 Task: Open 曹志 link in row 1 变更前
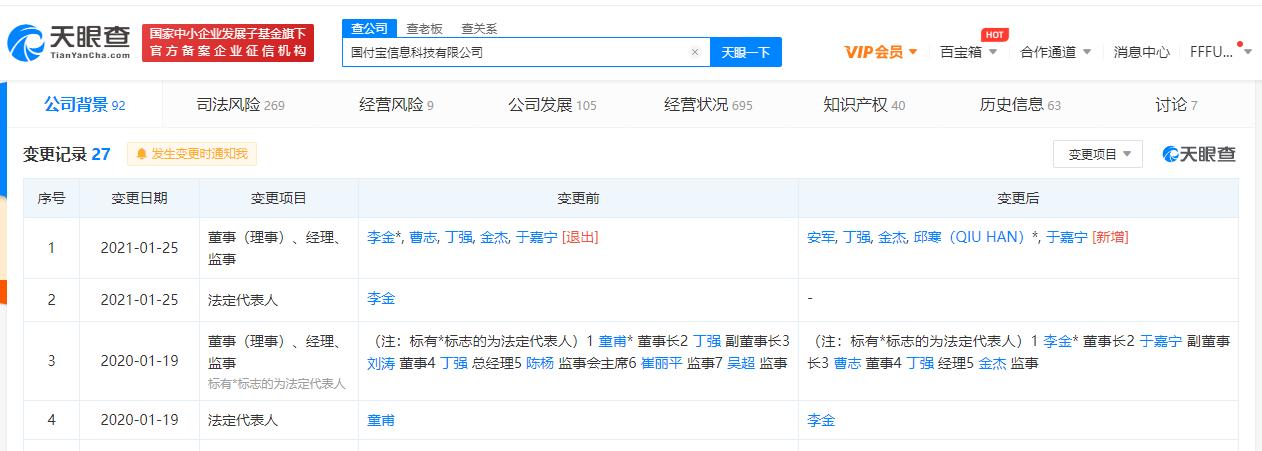pos(422,237)
